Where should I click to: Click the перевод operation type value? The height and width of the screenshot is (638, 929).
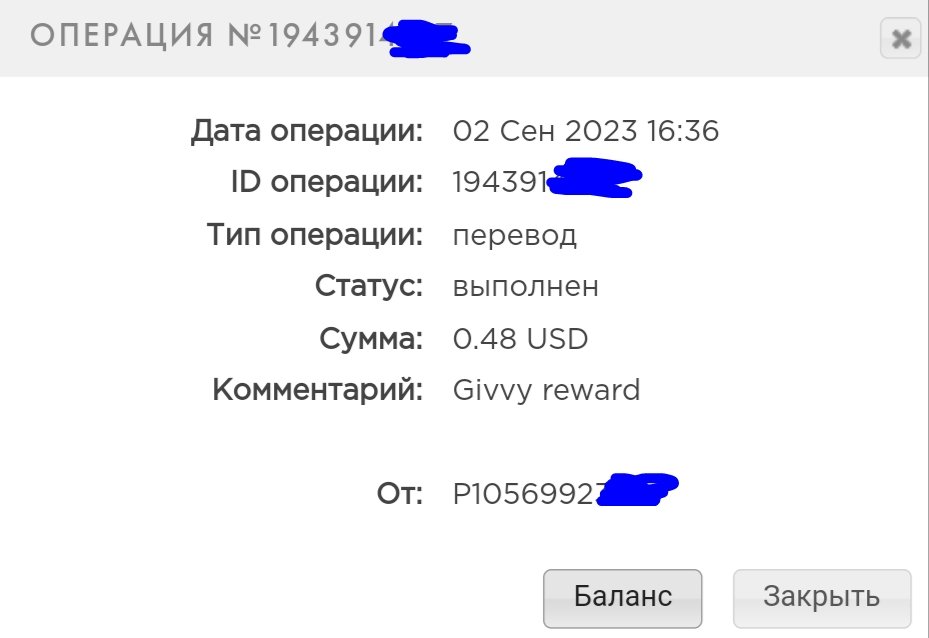coord(514,236)
